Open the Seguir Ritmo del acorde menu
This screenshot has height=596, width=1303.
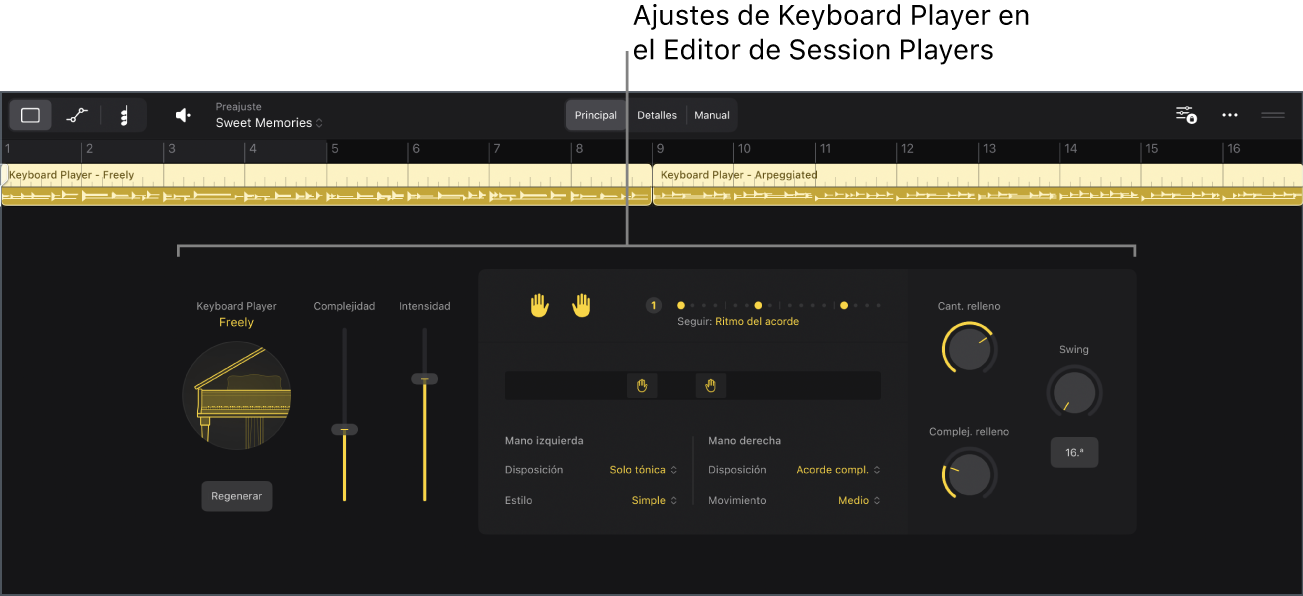(x=757, y=322)
